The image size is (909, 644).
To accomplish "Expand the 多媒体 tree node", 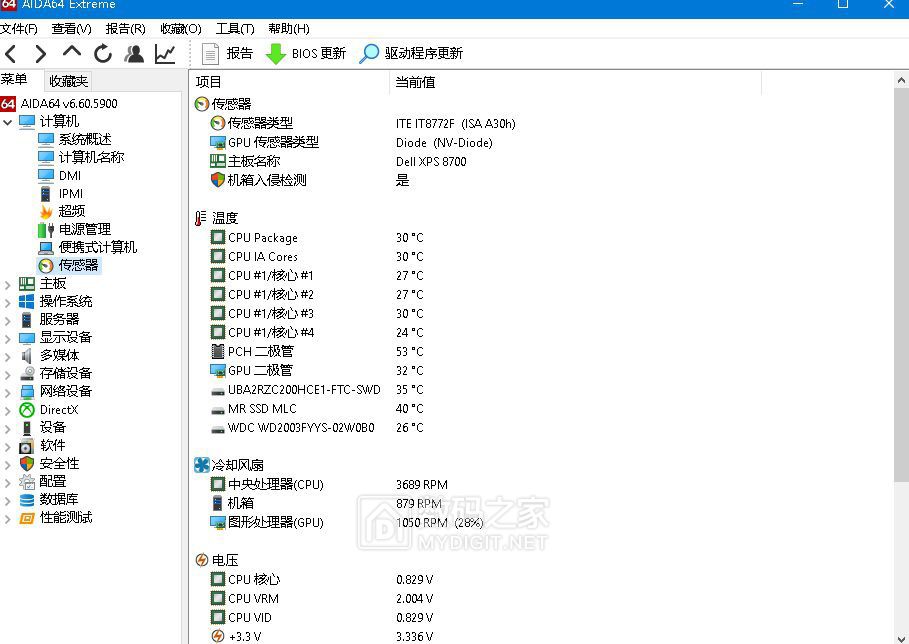I will pos(8,356).
